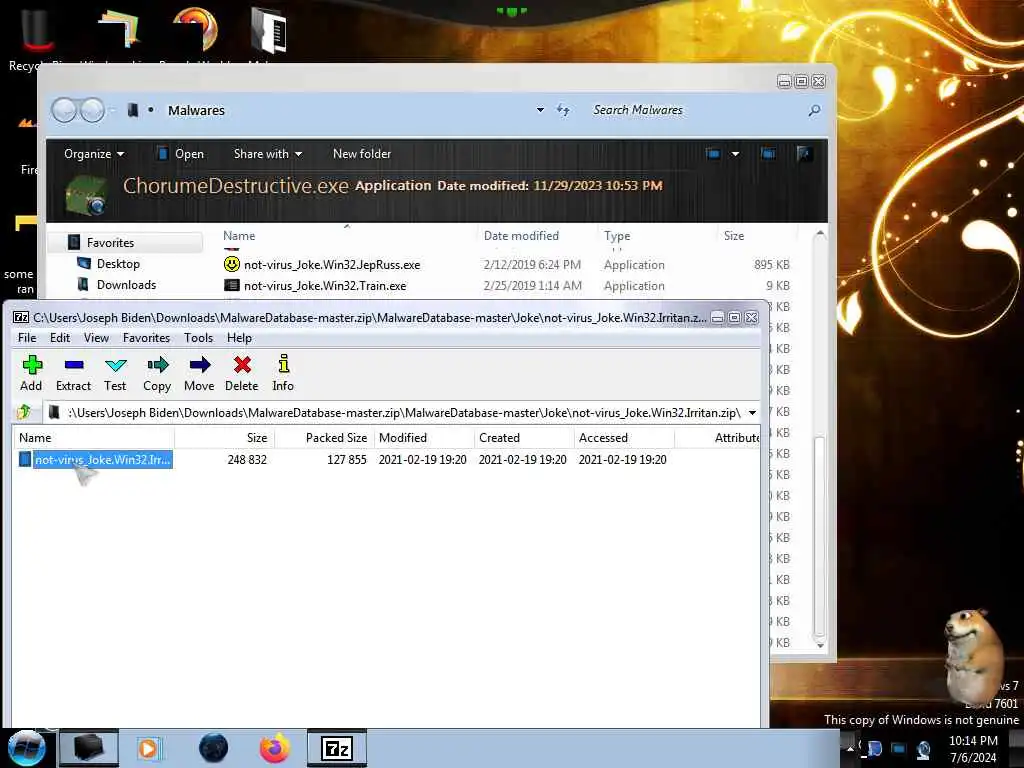Open the 7-Zip Help menu
The height and width of the screenshot is (768, 1024).
pos(239,338)
